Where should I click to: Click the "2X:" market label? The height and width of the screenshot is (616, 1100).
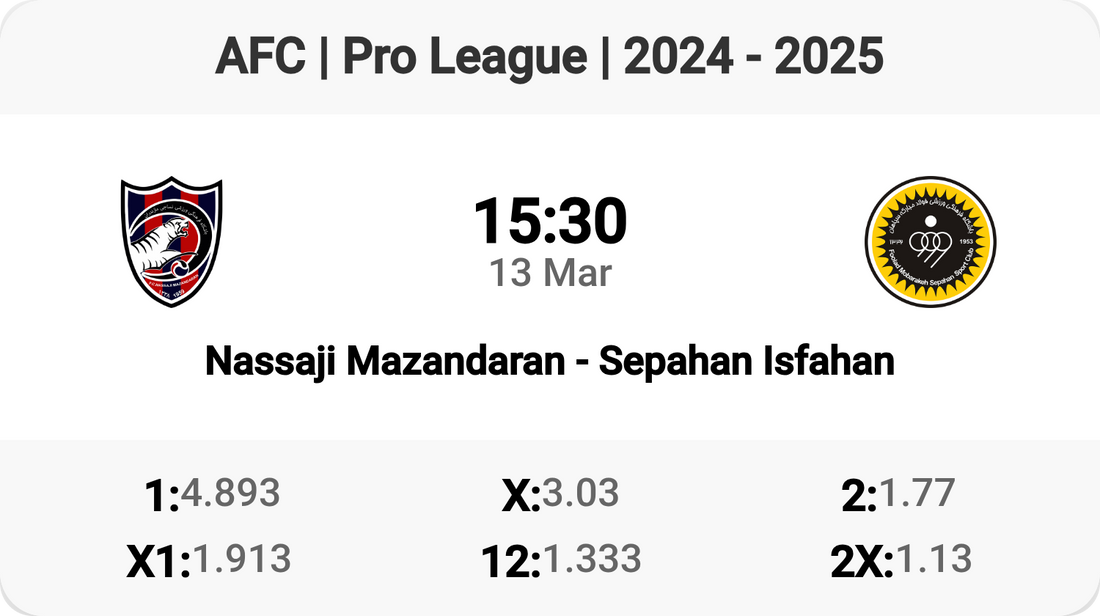click(x=861, y=562)
